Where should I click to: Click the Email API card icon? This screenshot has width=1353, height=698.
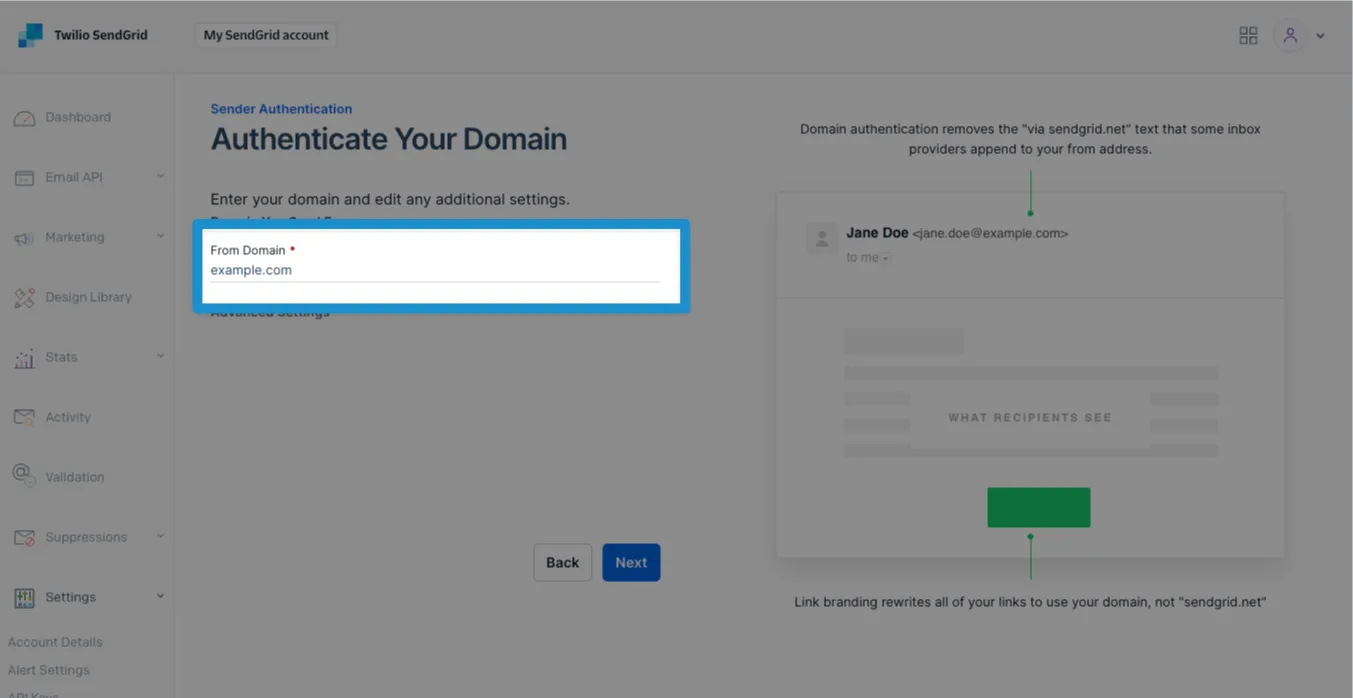coord(24,178)
